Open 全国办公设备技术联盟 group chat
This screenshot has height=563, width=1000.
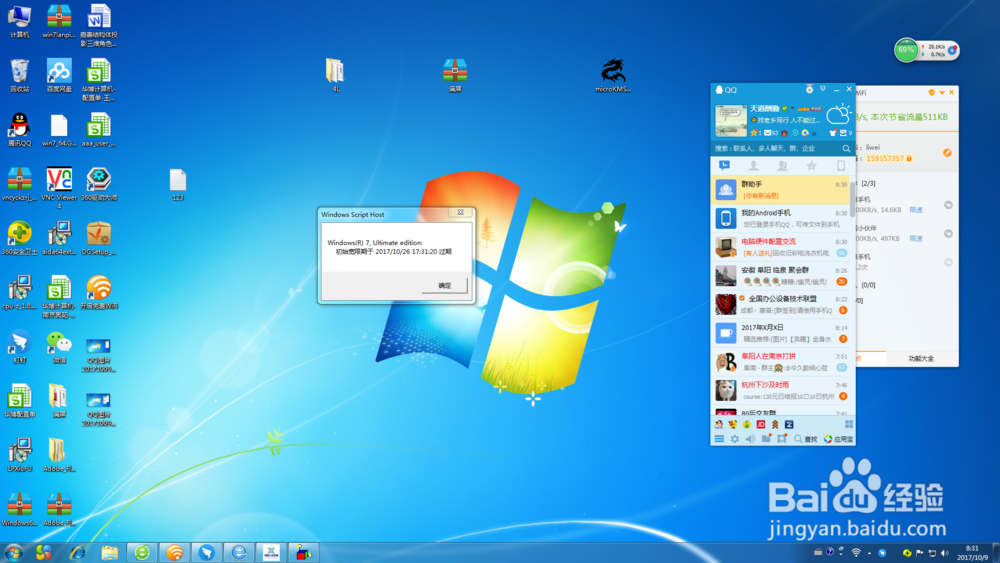(781, 305)
